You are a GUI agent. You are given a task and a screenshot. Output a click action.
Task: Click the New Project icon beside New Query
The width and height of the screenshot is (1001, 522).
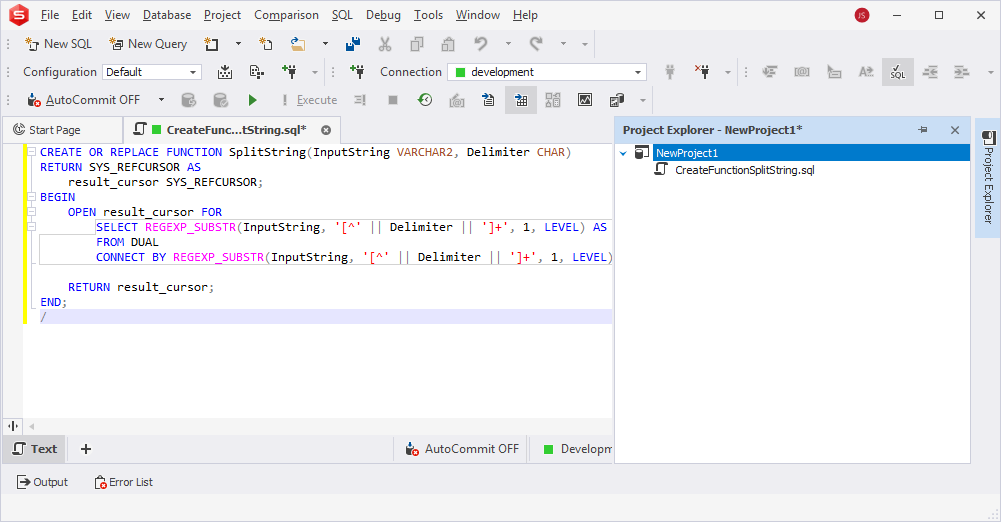[x=211, y=44]
